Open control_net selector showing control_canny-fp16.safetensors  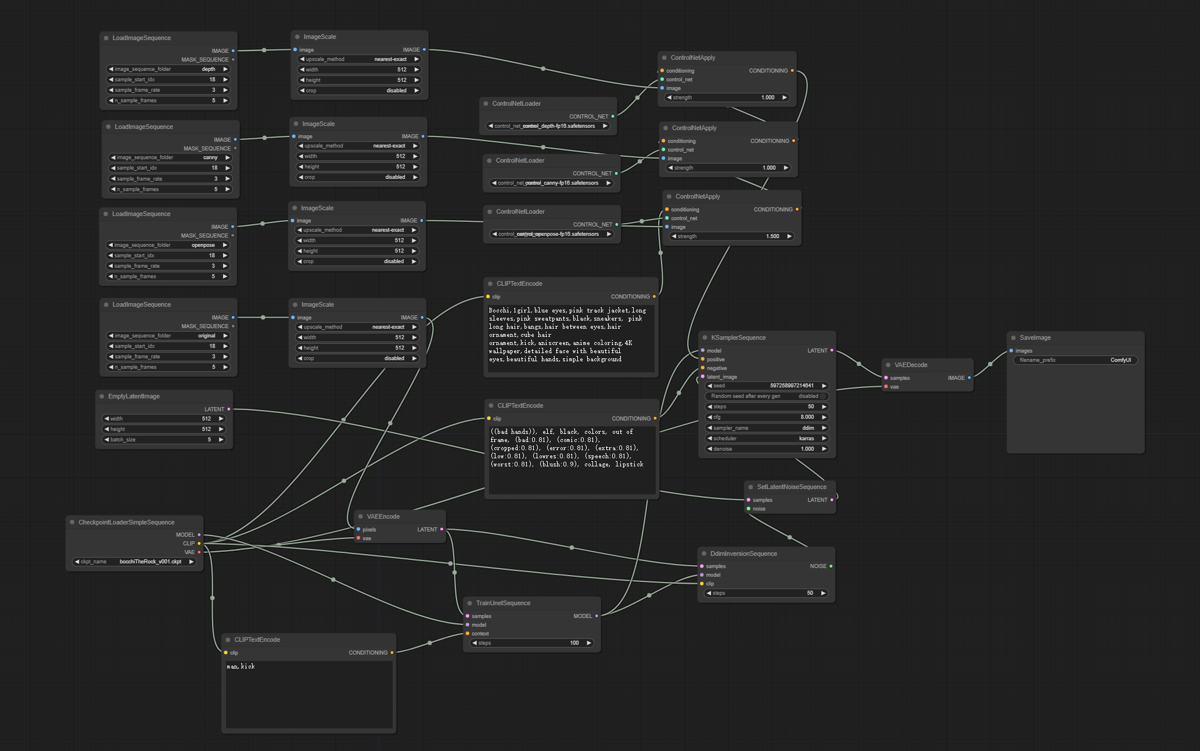(x=551, y=184)
